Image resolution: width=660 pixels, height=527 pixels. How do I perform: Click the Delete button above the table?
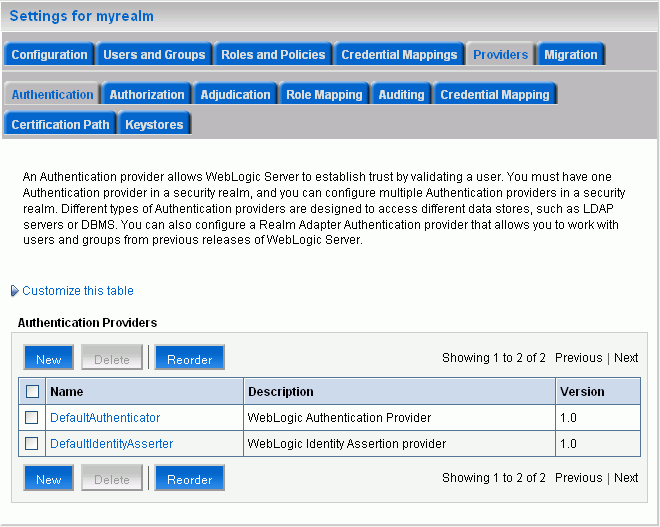click(x=112, y=357)
